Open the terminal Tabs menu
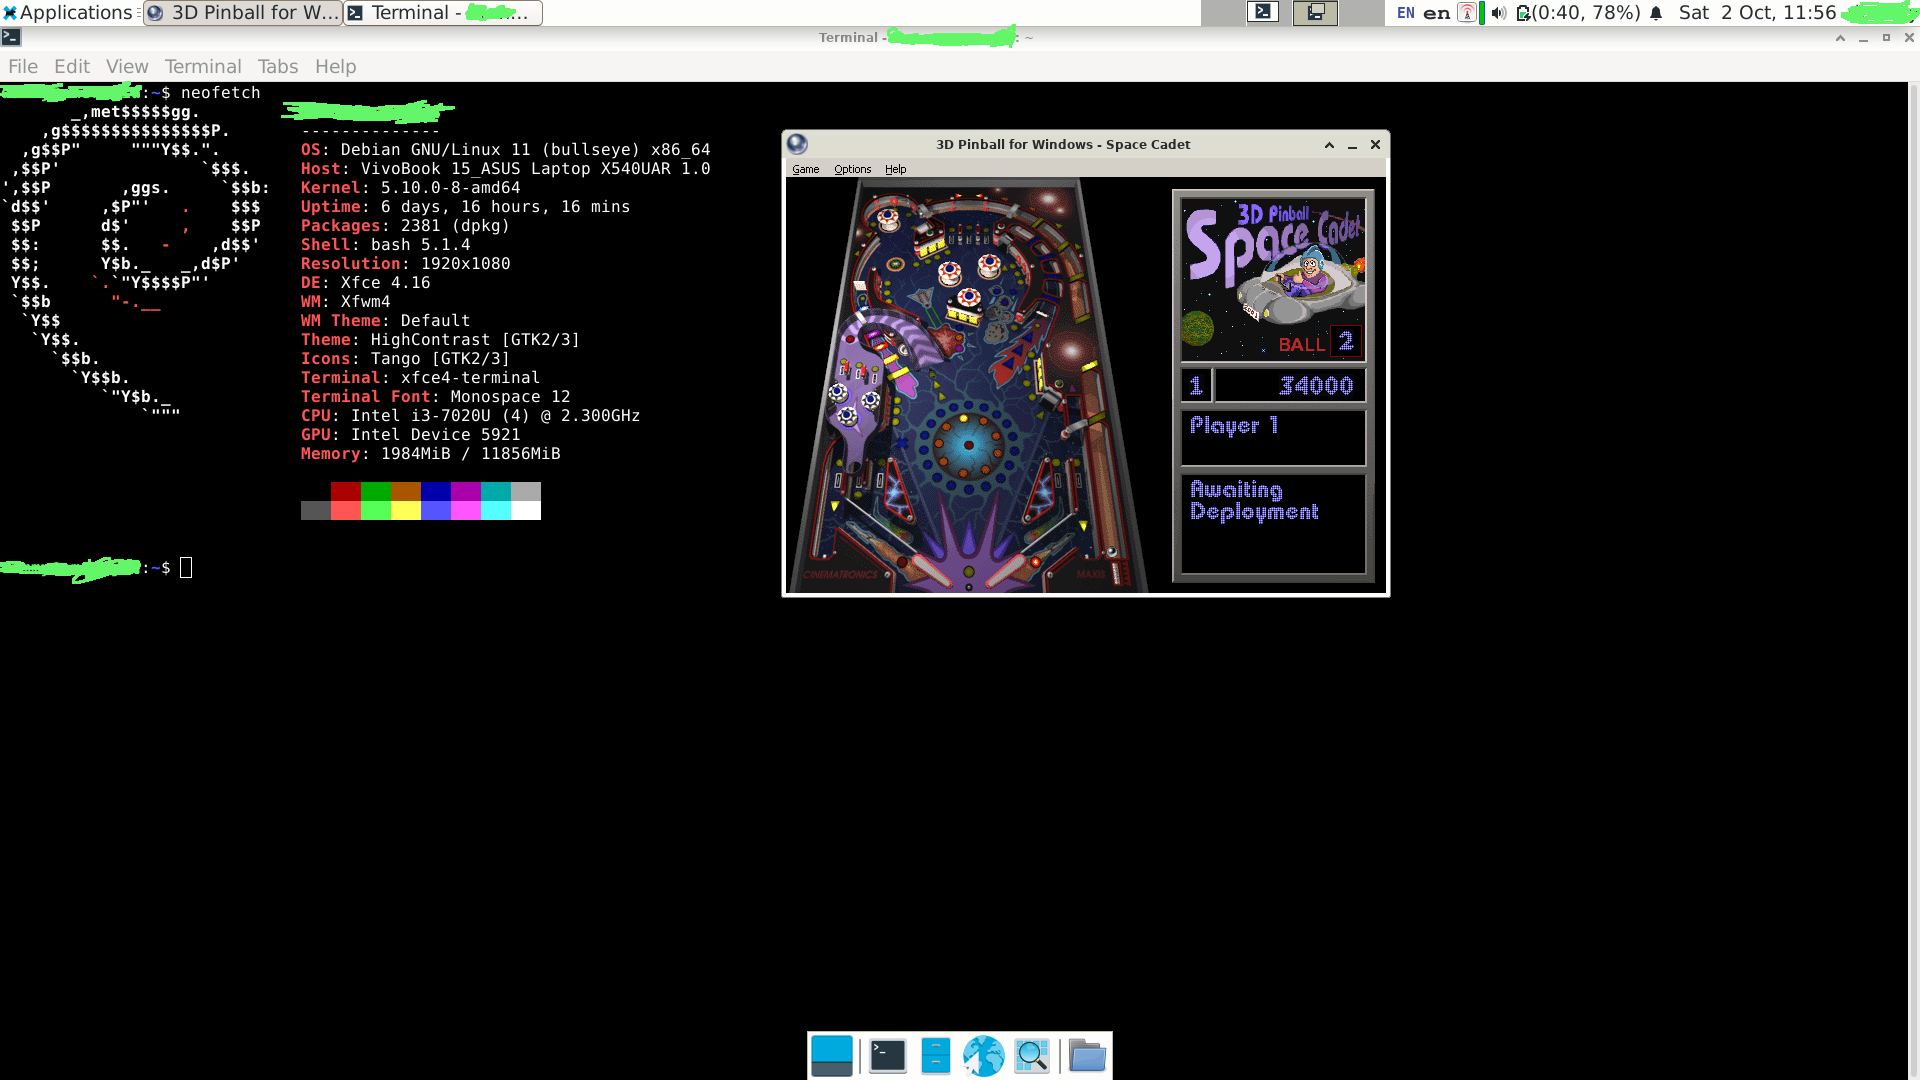This screenshot has height=1080, width=1920. (278, 66)
